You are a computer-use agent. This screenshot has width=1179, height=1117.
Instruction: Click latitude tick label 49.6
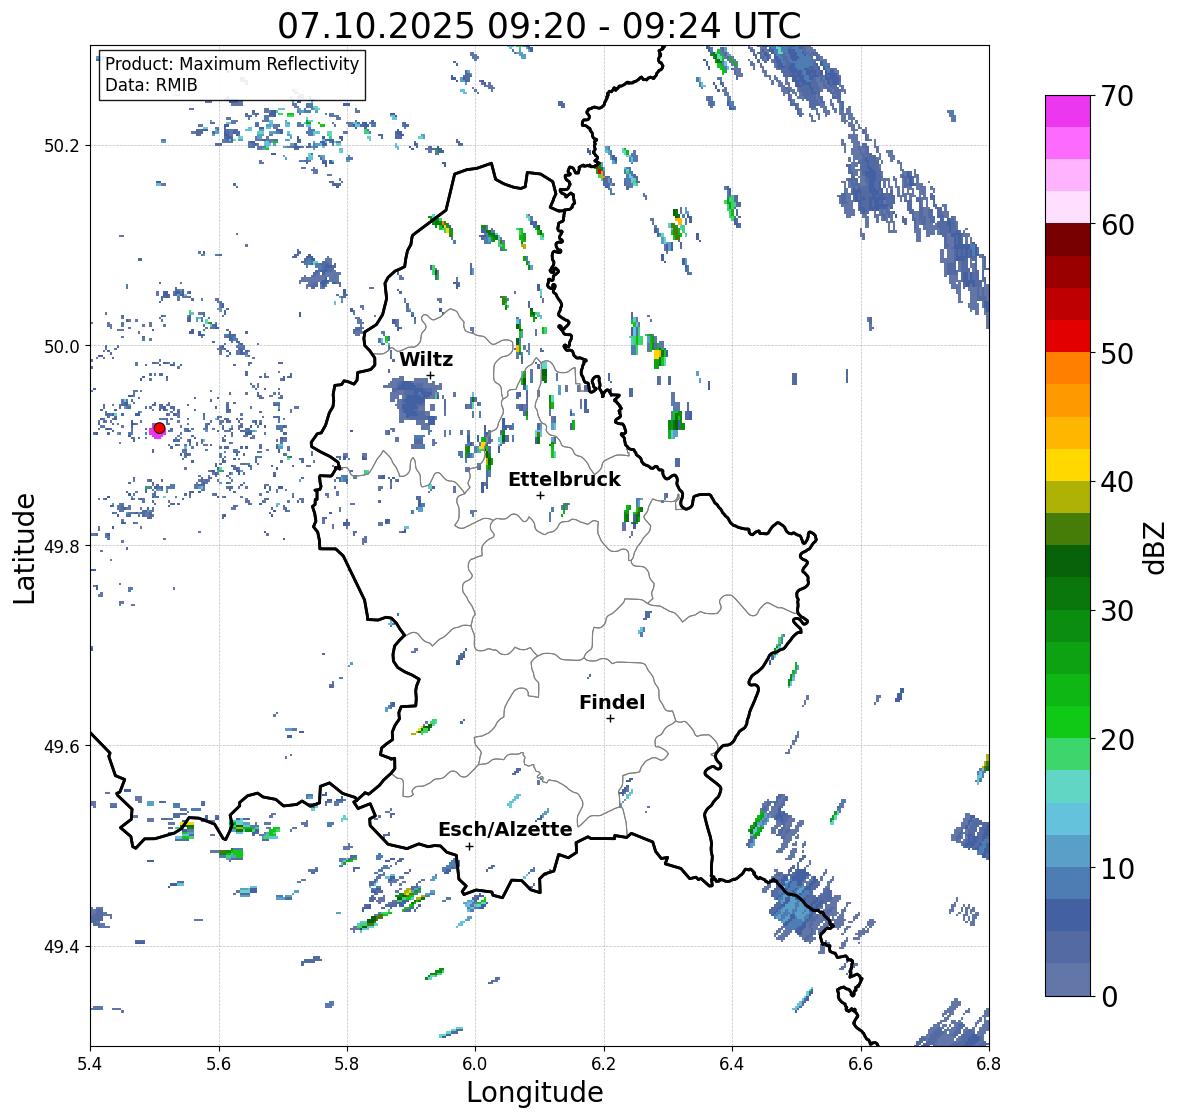click(x=62, y=746)
